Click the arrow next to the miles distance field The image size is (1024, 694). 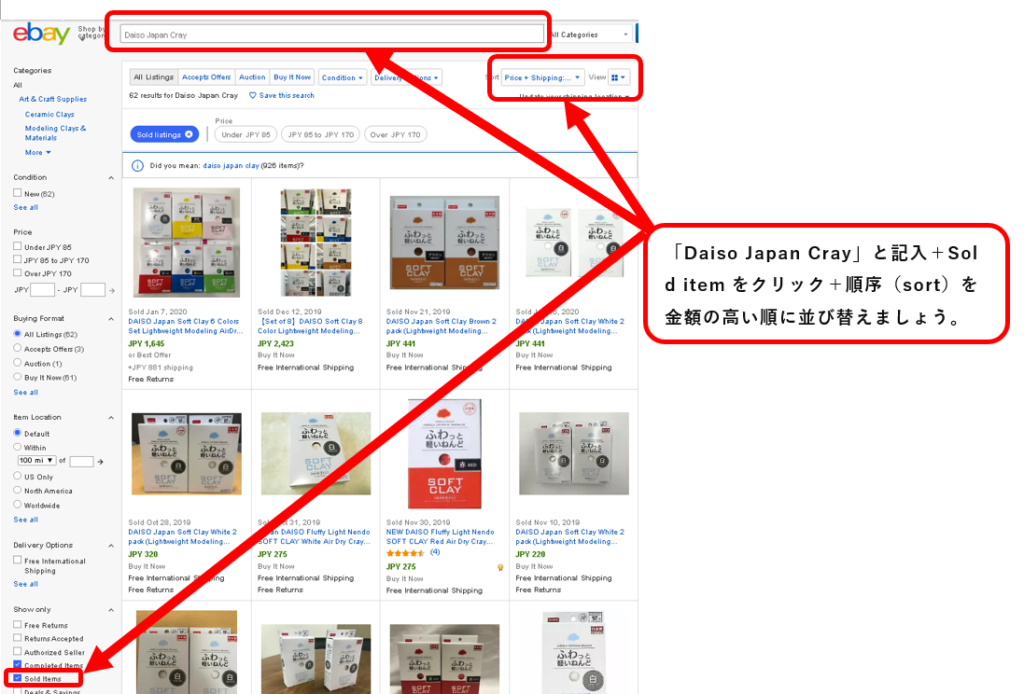(100, 462)
